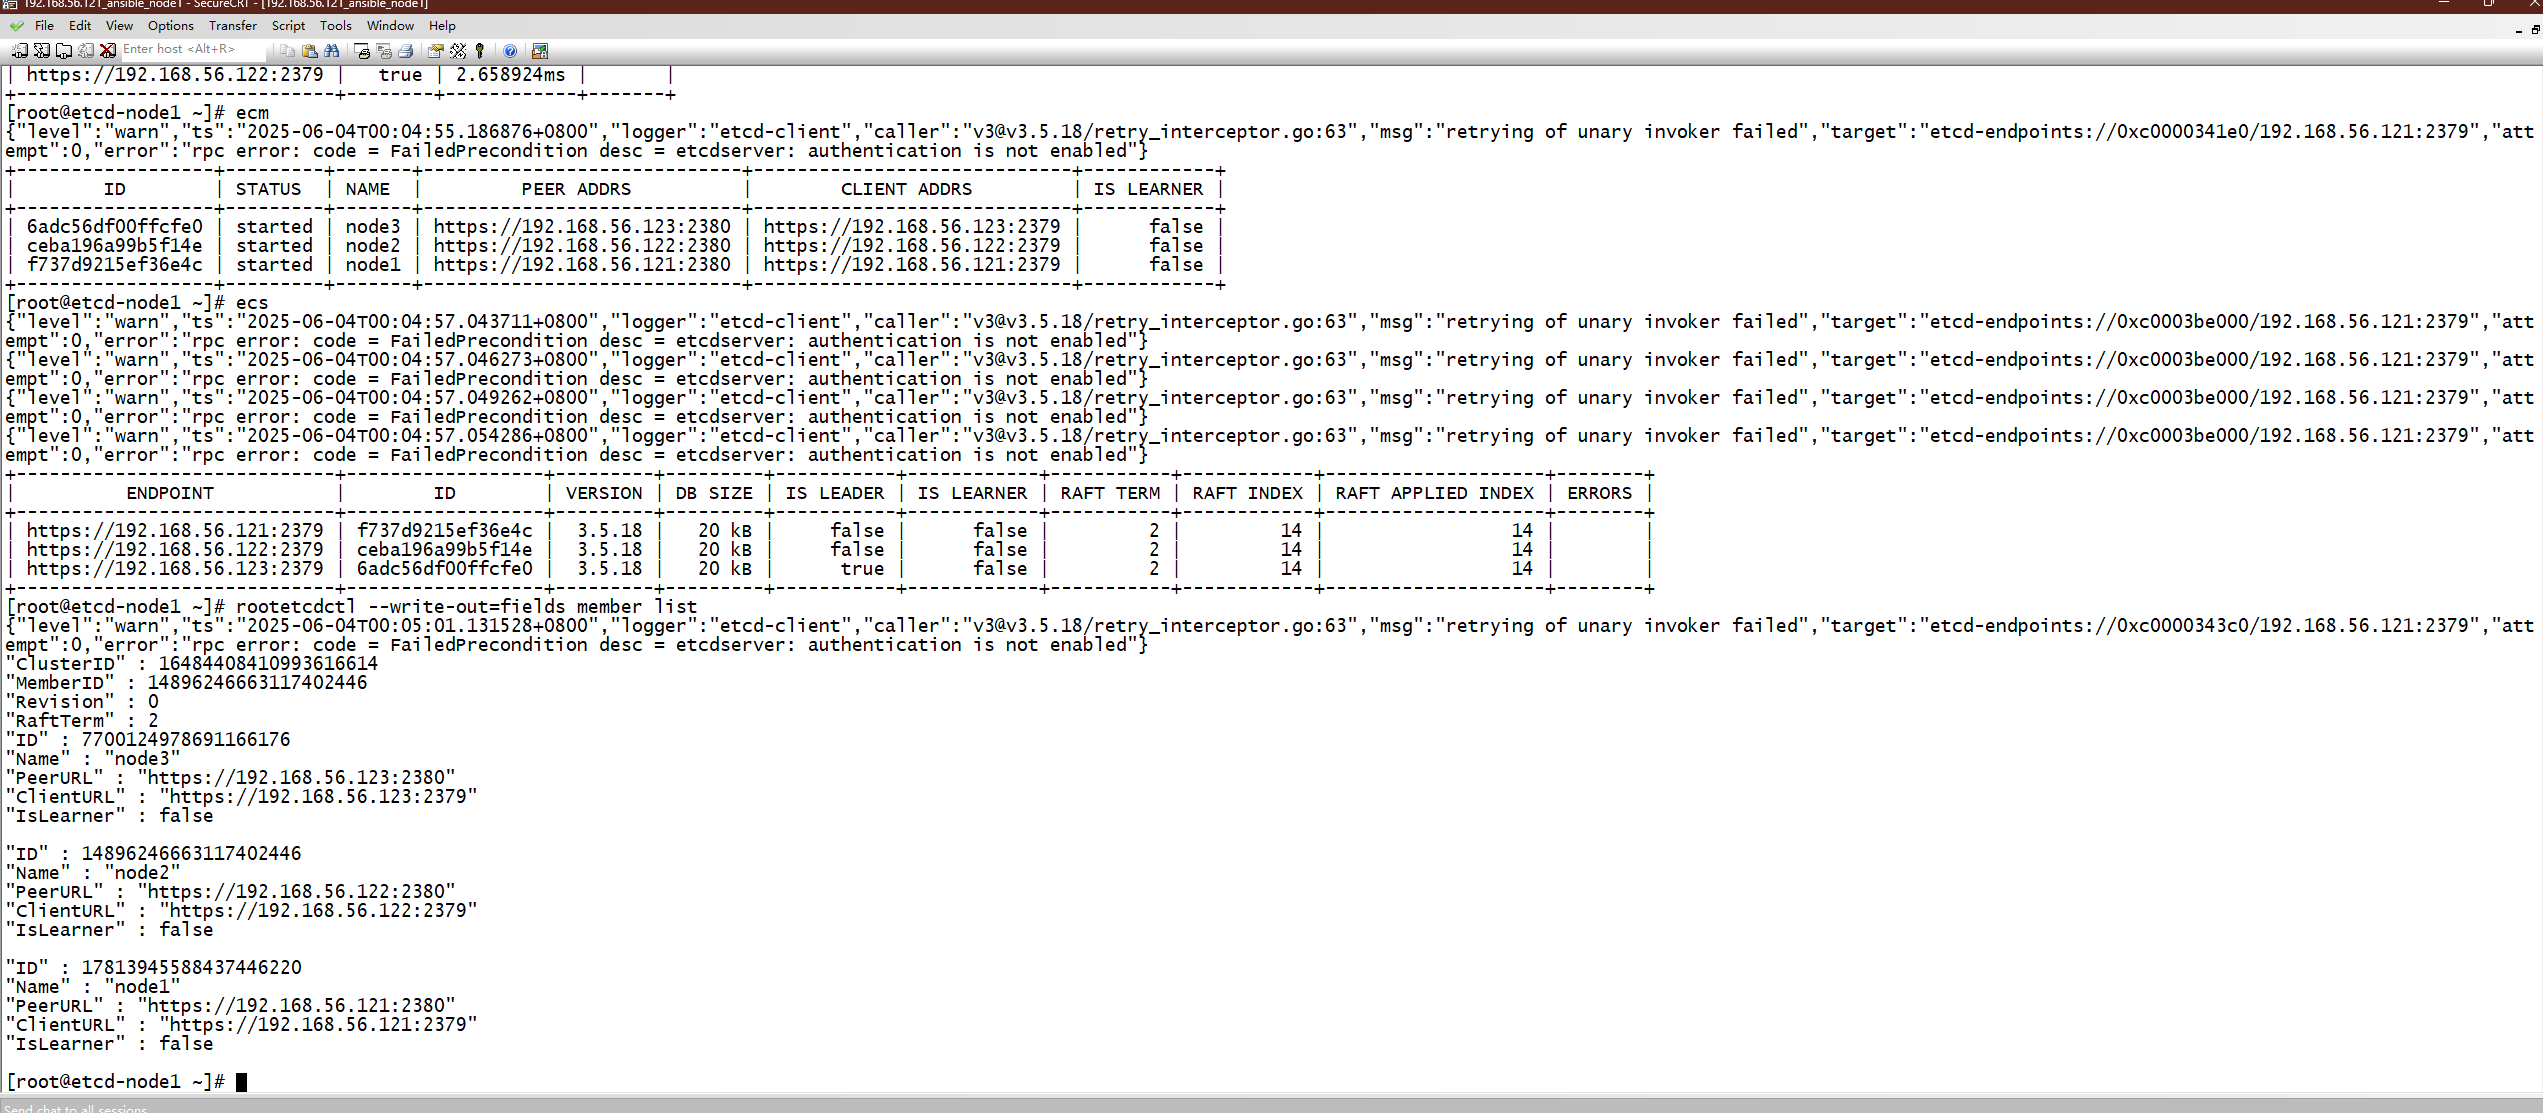Click the 'true' leader value for 192.168.56.123

click(862, 569)
